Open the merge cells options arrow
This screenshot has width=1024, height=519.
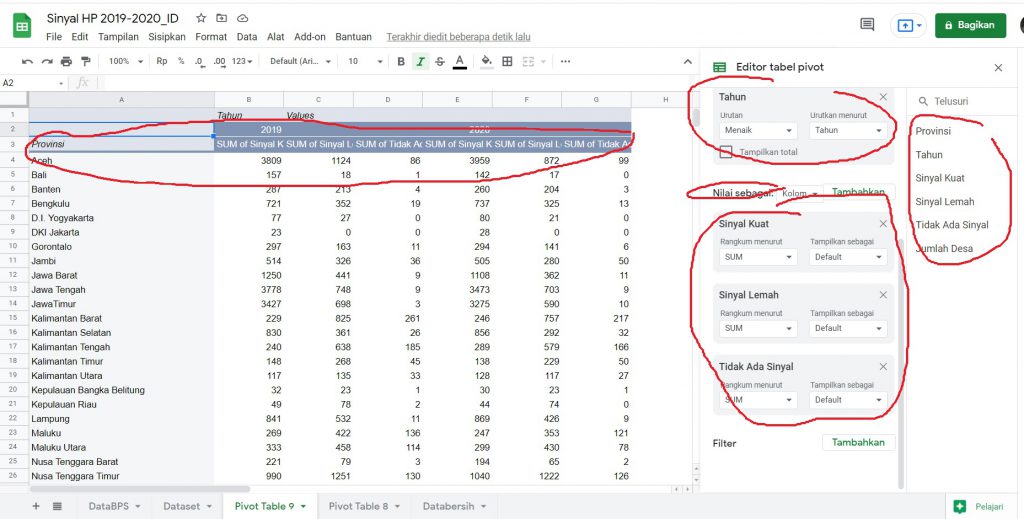tap(543, 61)
